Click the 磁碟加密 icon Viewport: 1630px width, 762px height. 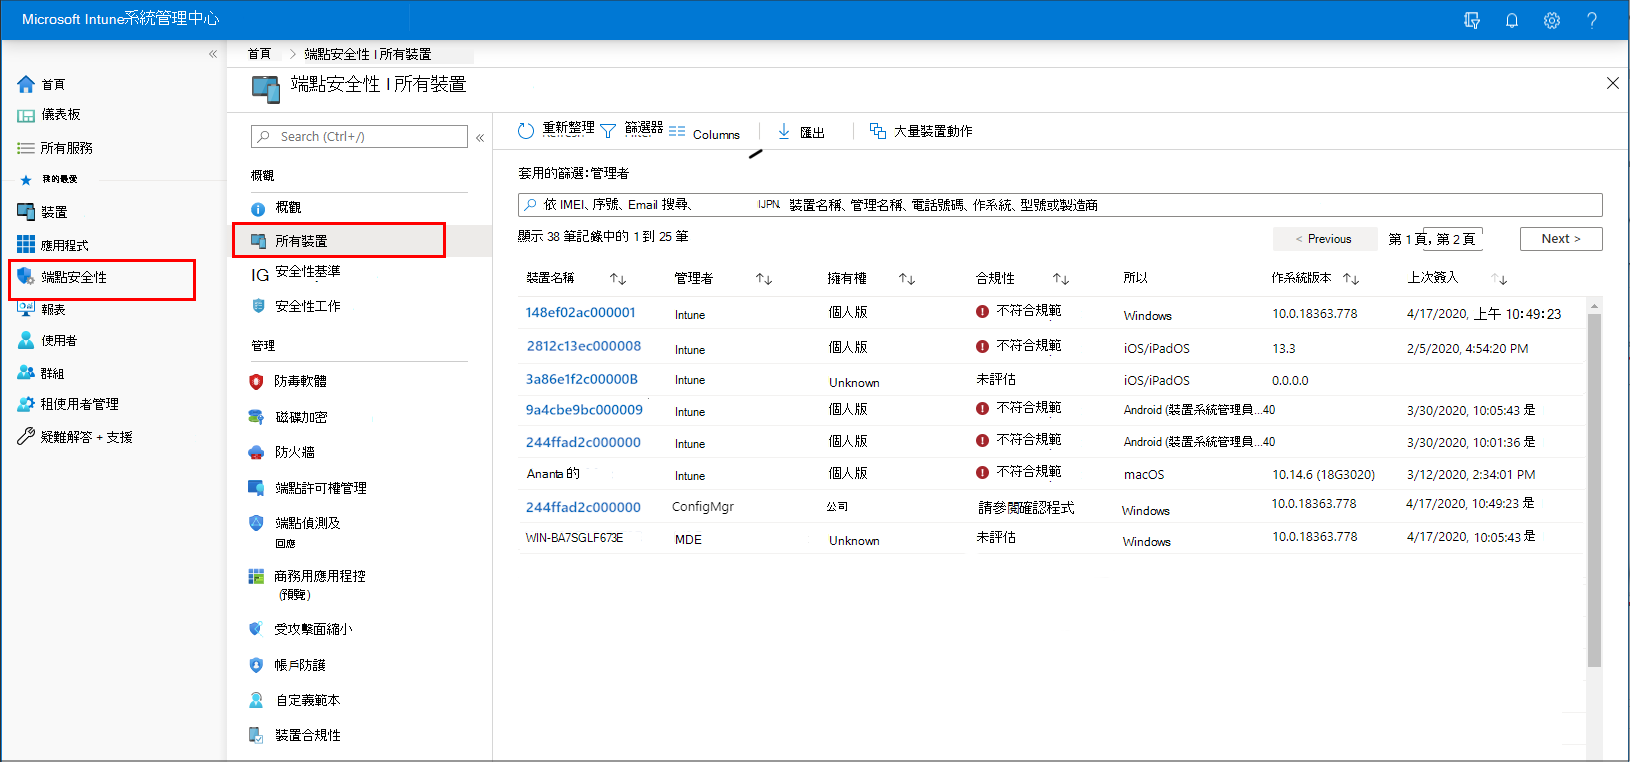256,417
